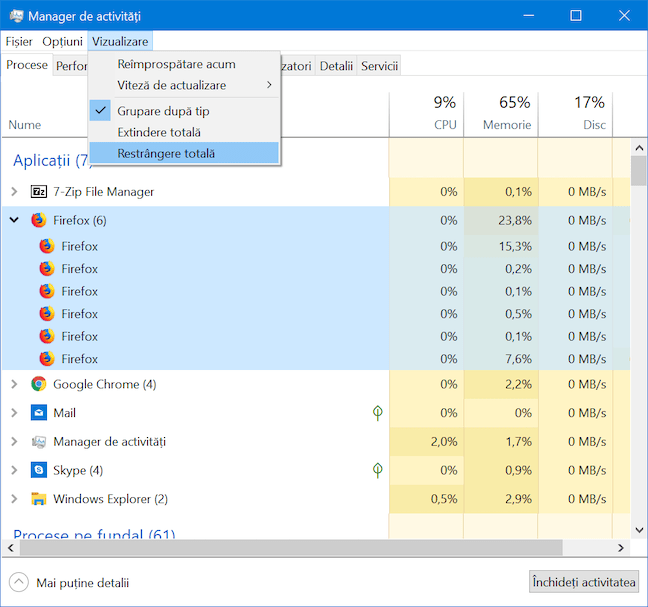Click the horizontal scrollbar right arrow
648x607 pixels.
[621, 548]
